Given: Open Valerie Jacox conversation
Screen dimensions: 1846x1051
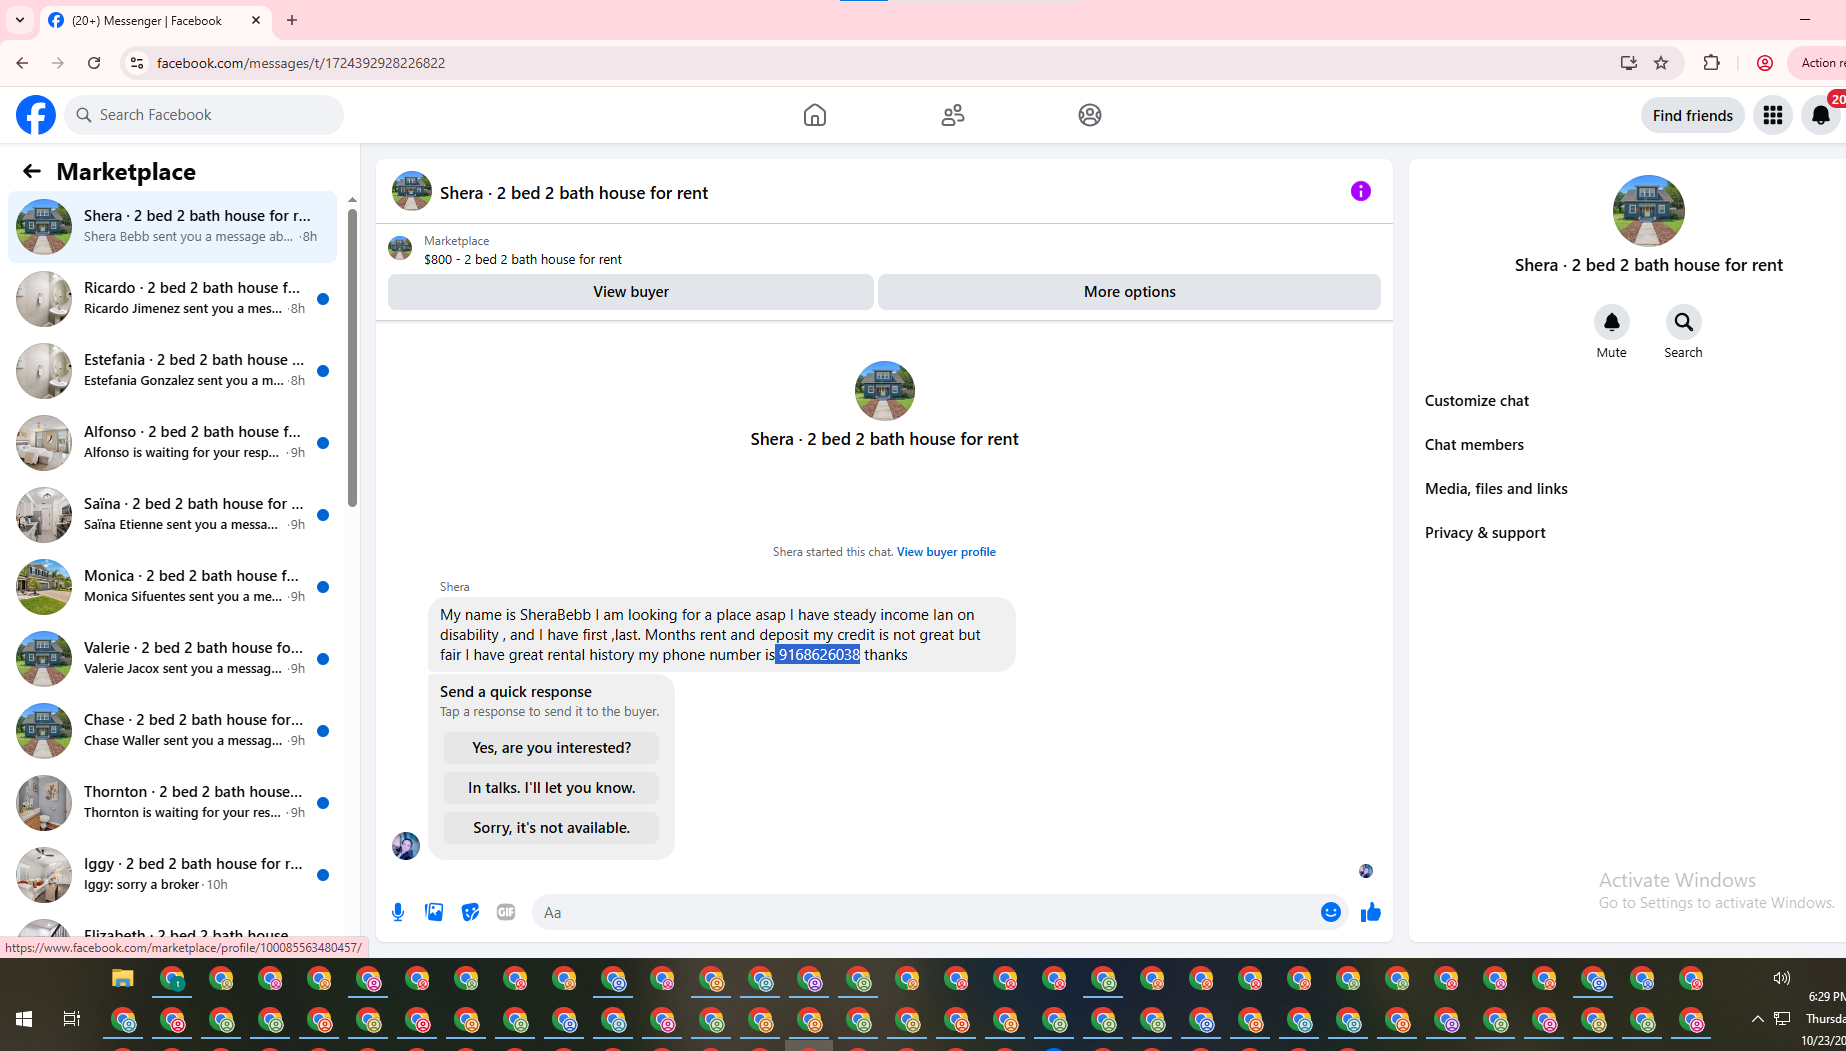Looking at the screenshot, I should click(172, 658).
